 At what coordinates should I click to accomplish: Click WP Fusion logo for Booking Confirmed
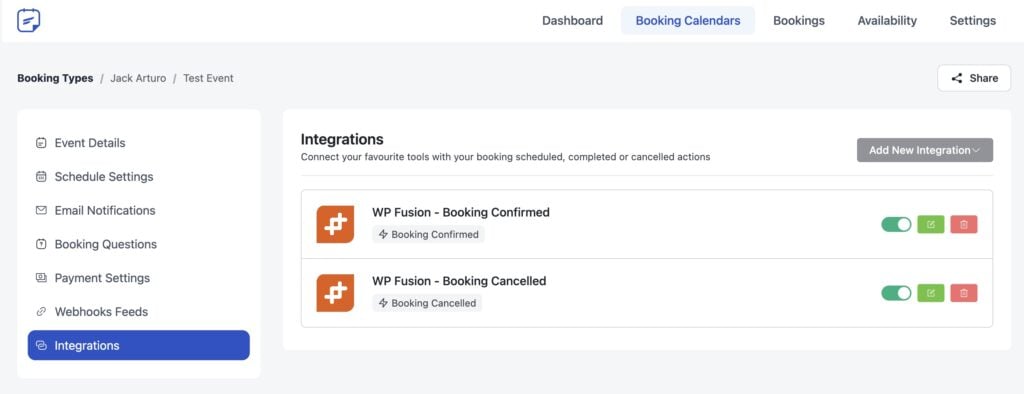coord(335,224)
